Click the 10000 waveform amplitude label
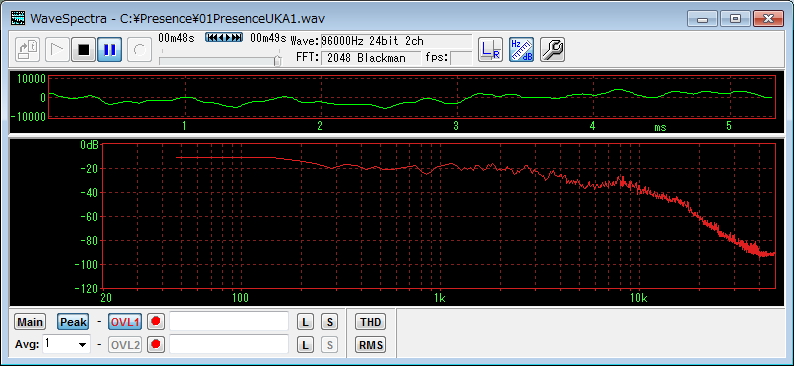Image resolution: width=794 pixels, height=366 pixels. point(31,78)
